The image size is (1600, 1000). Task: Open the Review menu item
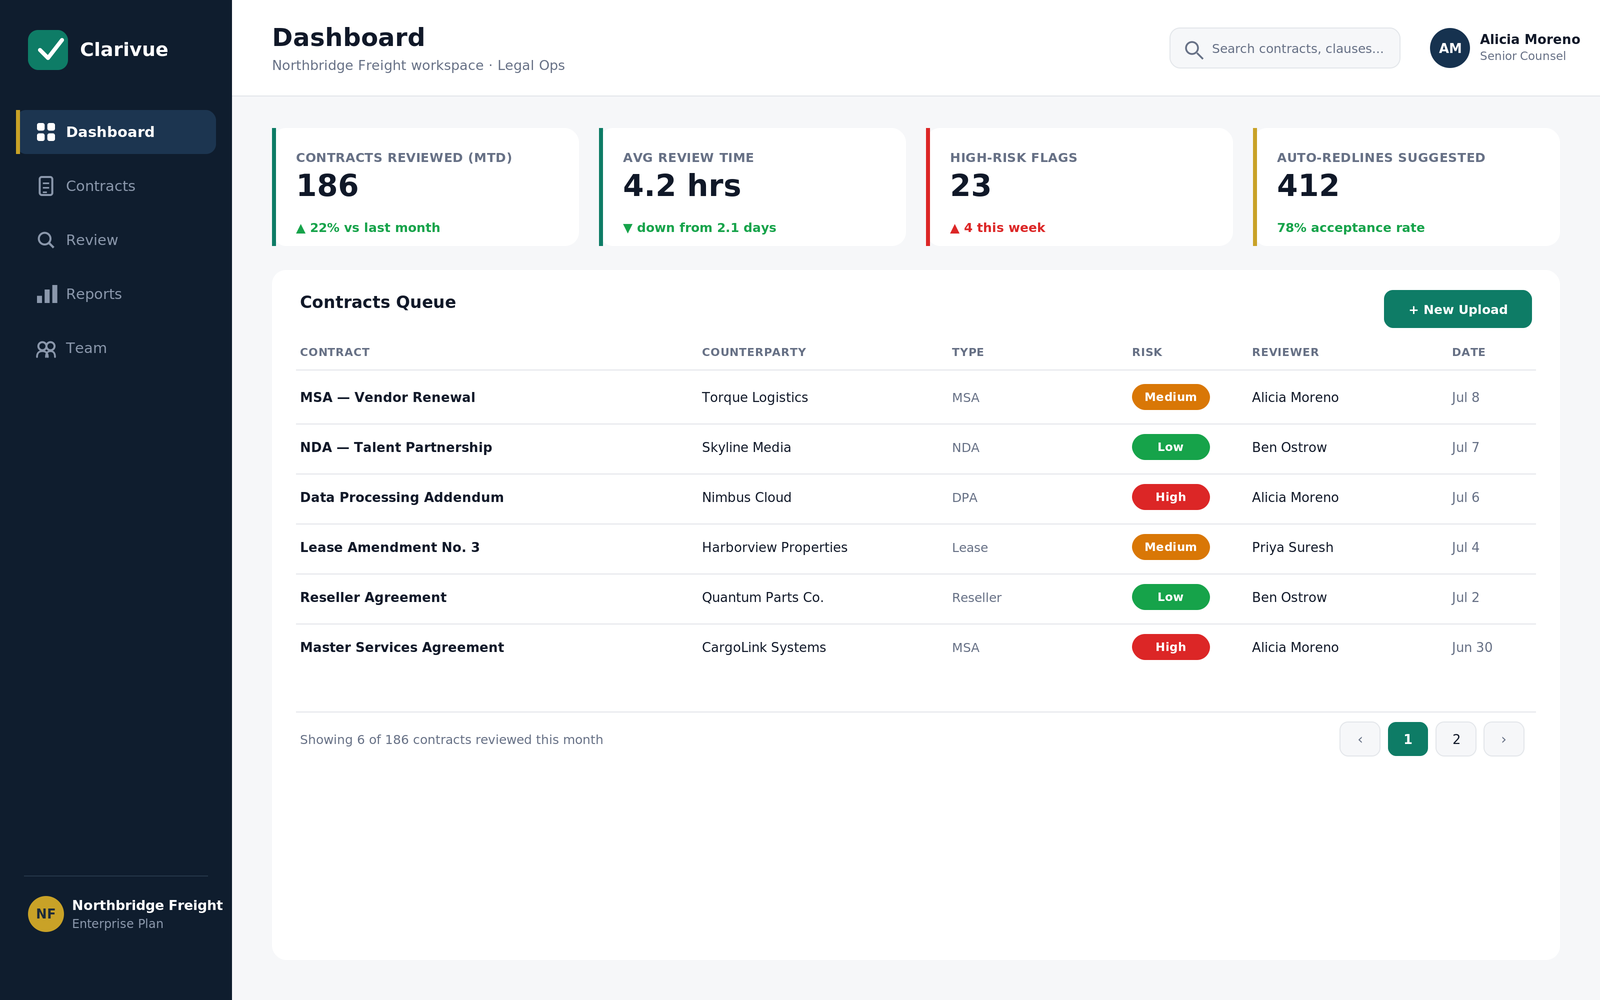(x=116, y=240)
